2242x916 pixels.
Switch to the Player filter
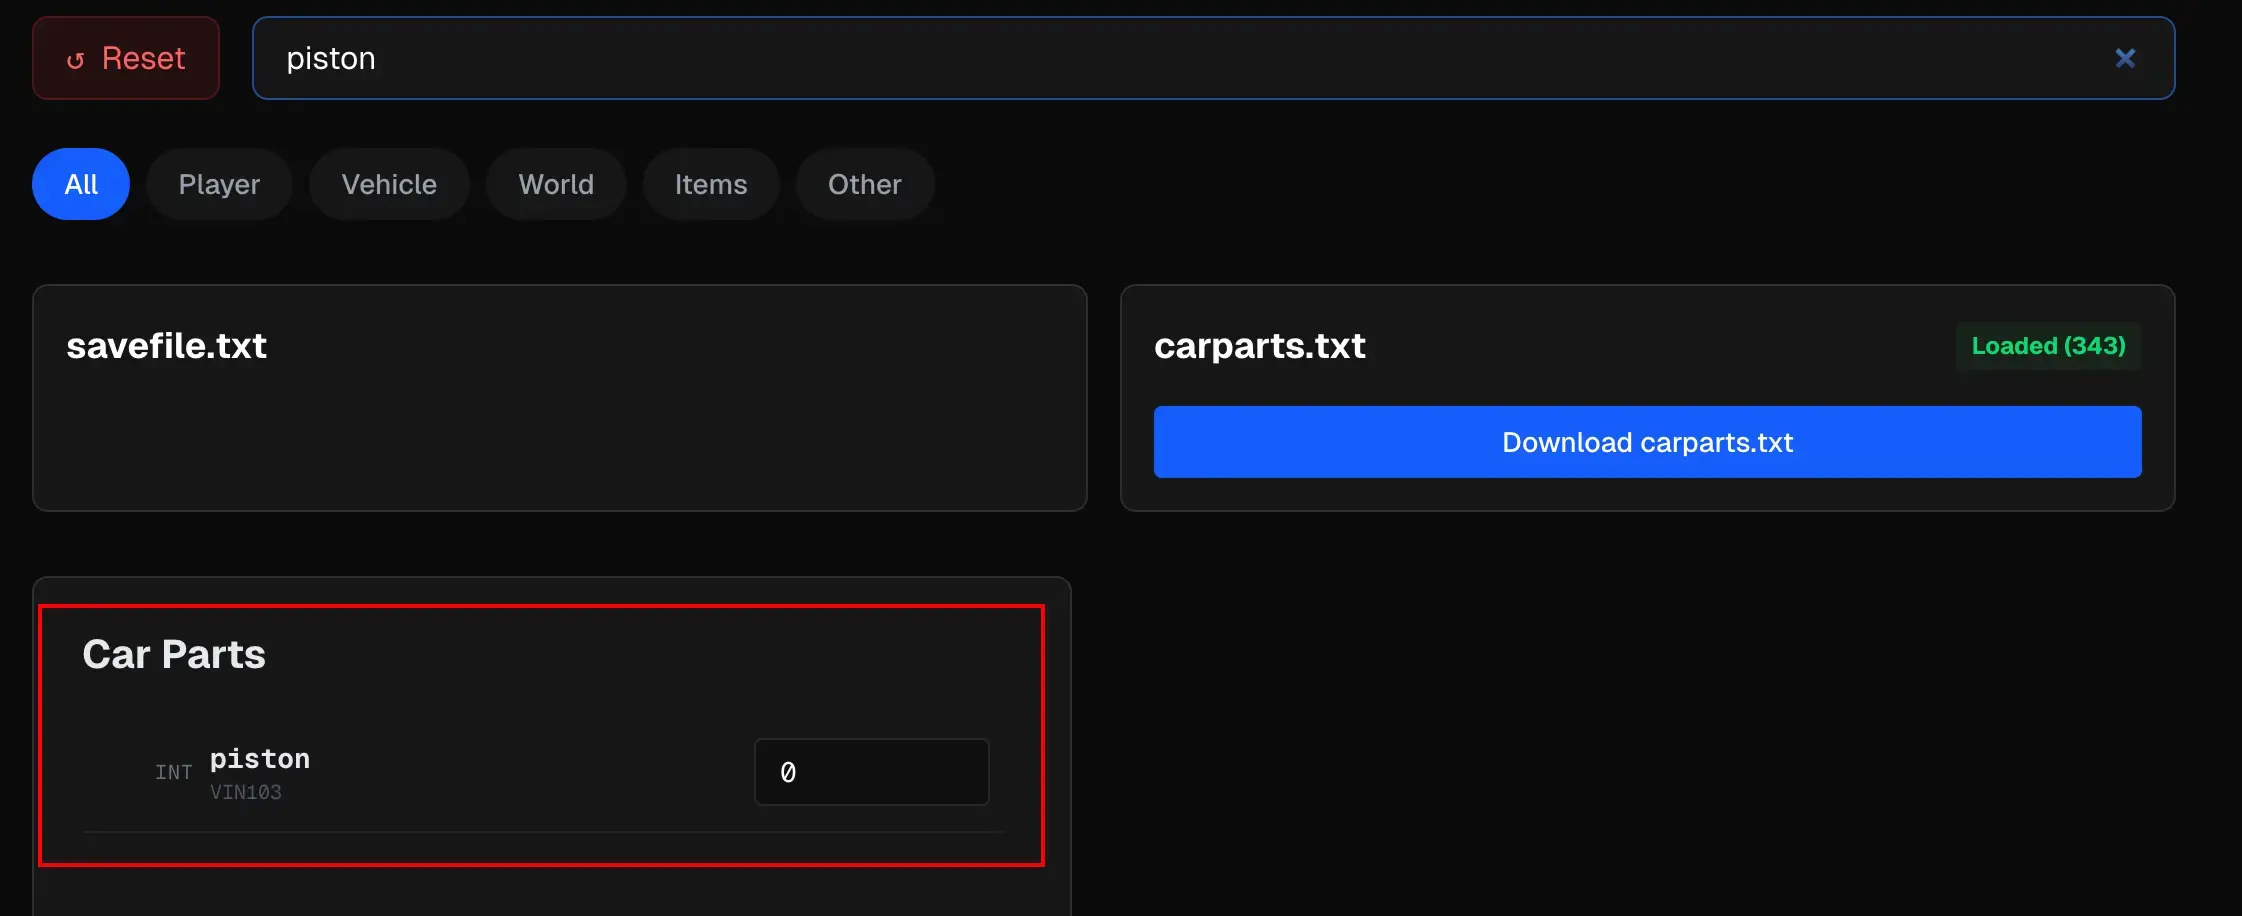(219, 184)
